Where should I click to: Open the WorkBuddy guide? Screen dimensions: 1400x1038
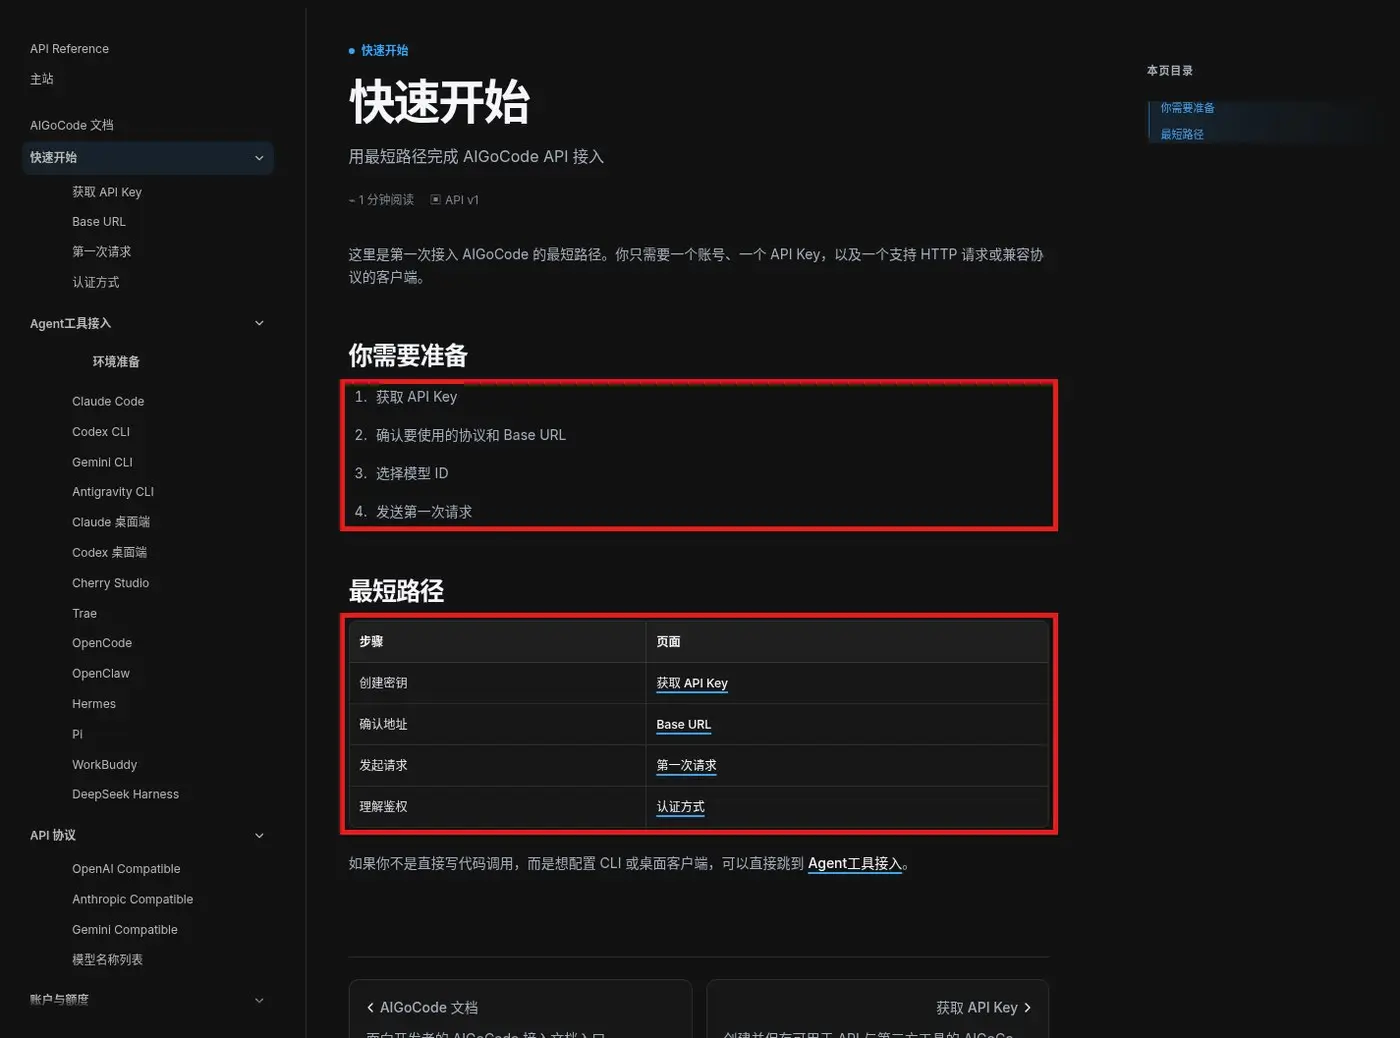104,765
